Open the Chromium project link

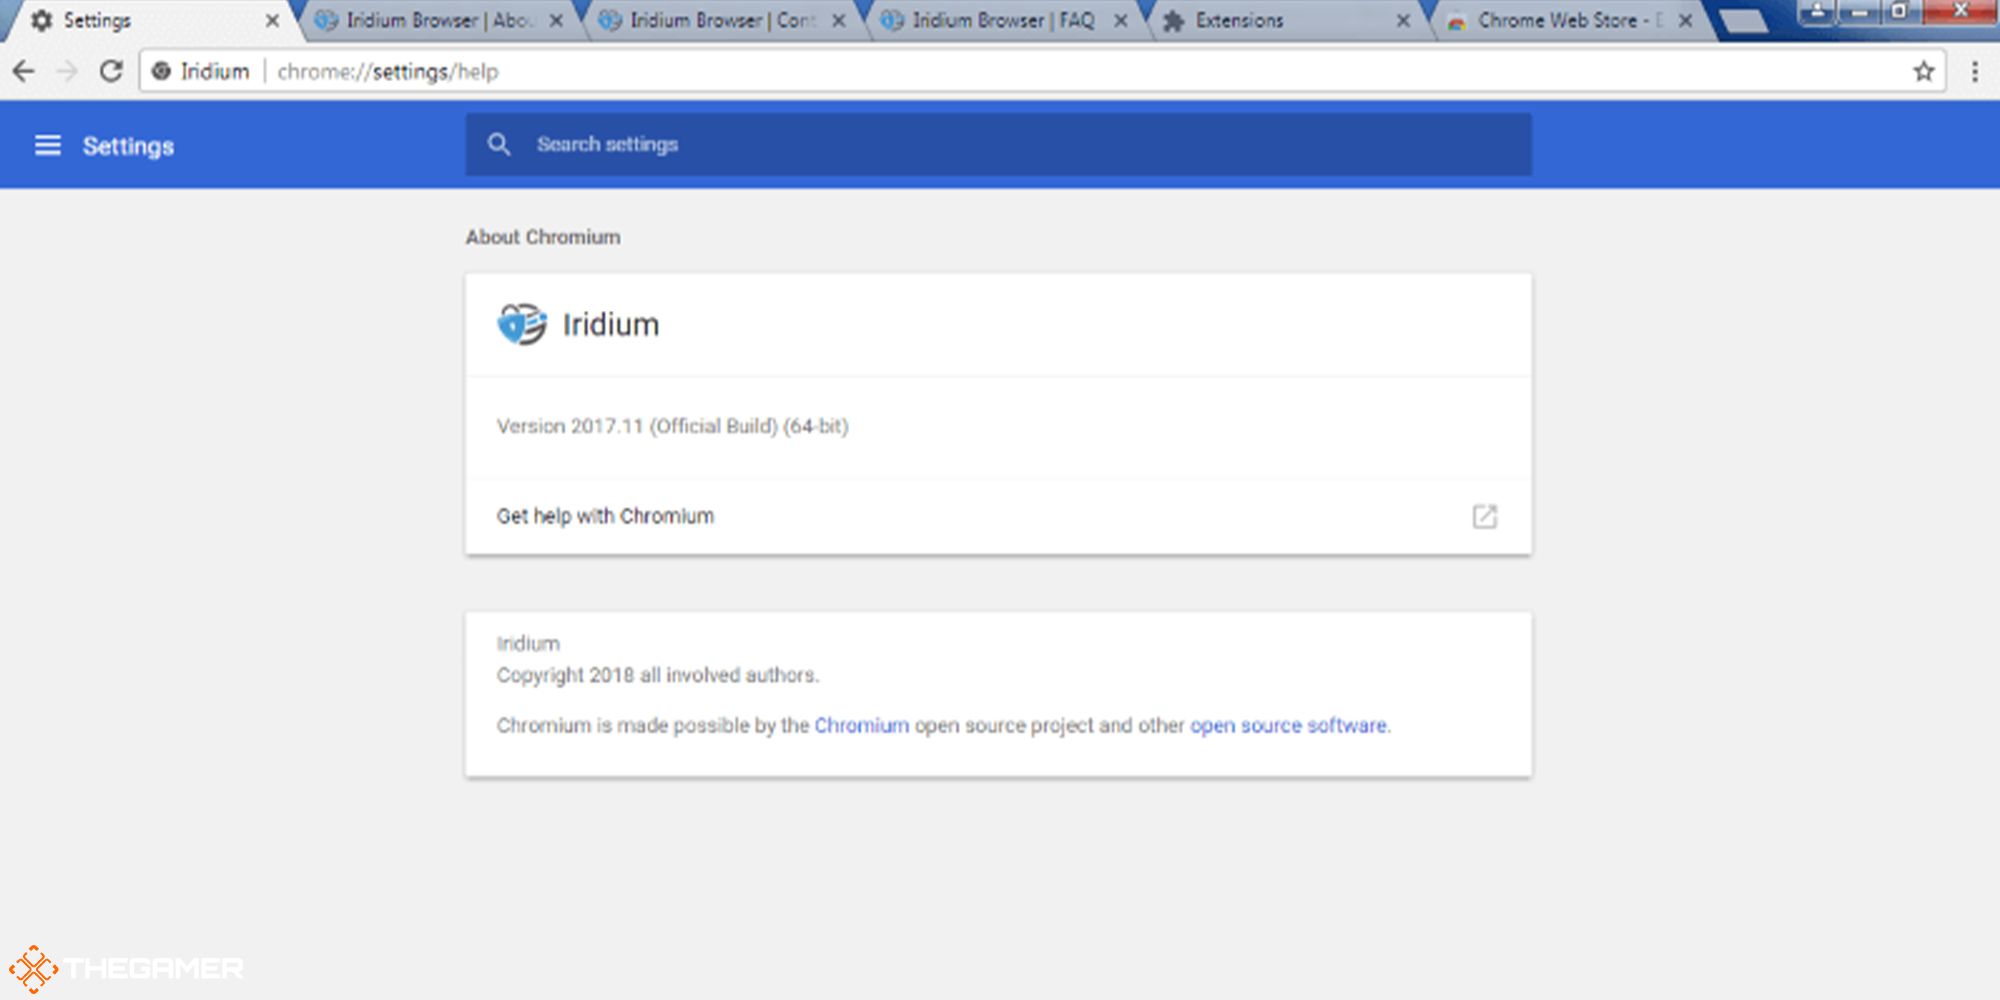(861, 725)
